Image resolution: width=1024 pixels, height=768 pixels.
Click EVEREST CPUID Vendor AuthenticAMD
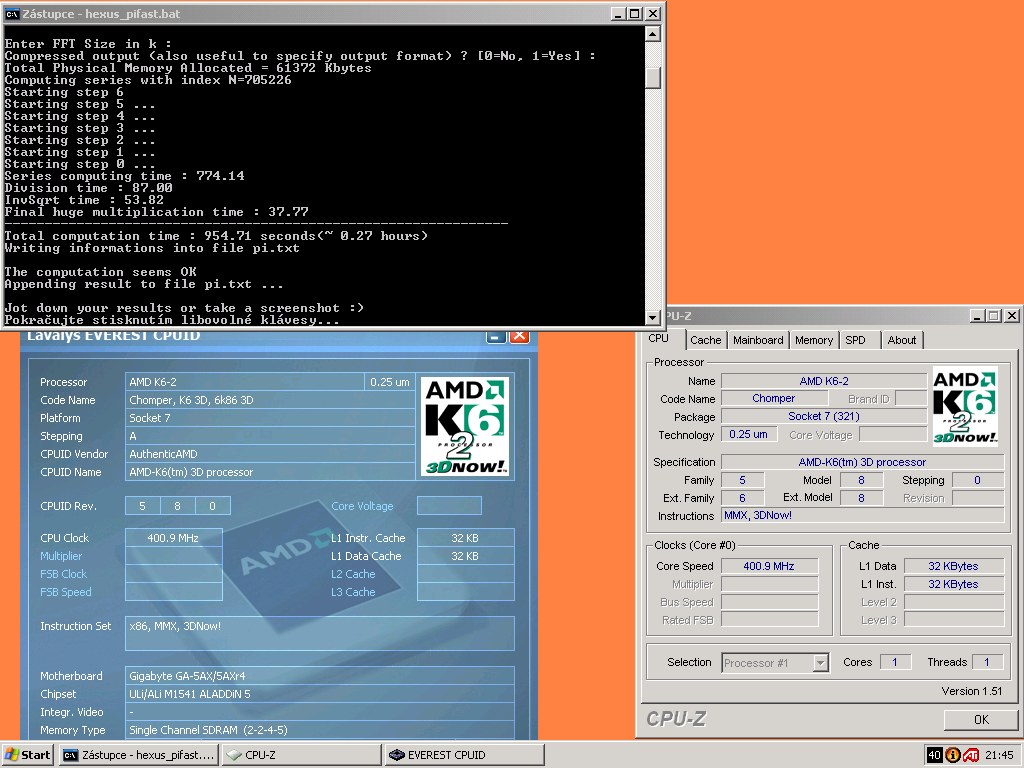(270, 454)
